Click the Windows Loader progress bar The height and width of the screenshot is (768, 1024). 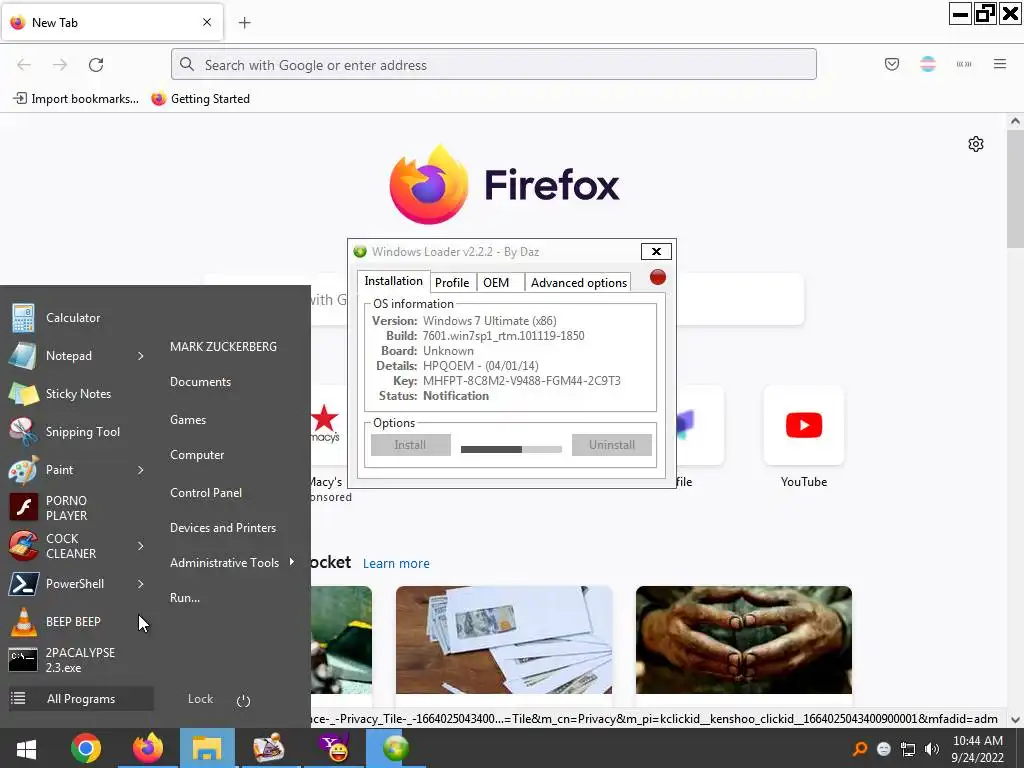click(511, 449)
